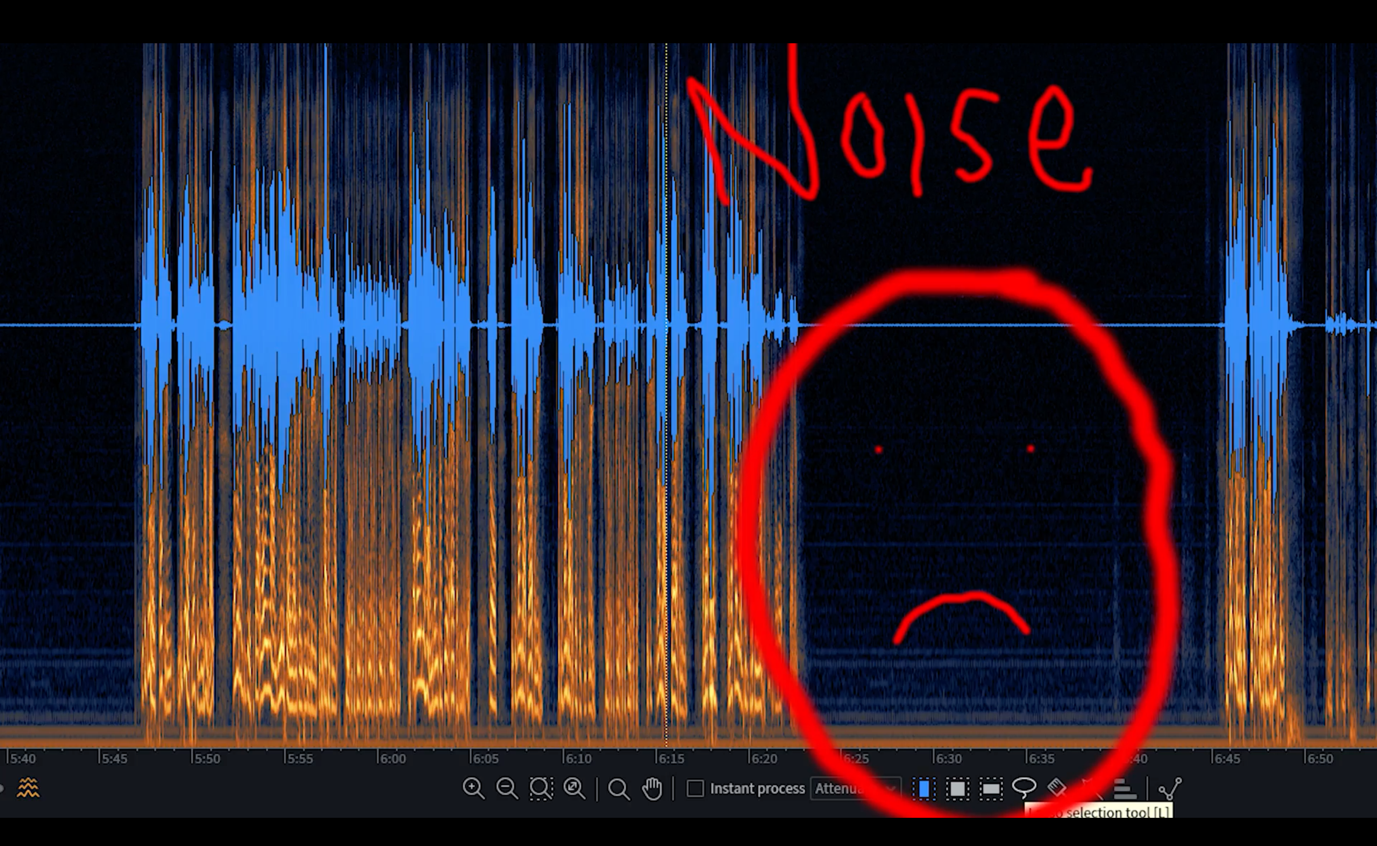This screenshot has height=846, width=1377.
Task: Click the 6:10 mark on the time ruler
Action: [578, 759]
